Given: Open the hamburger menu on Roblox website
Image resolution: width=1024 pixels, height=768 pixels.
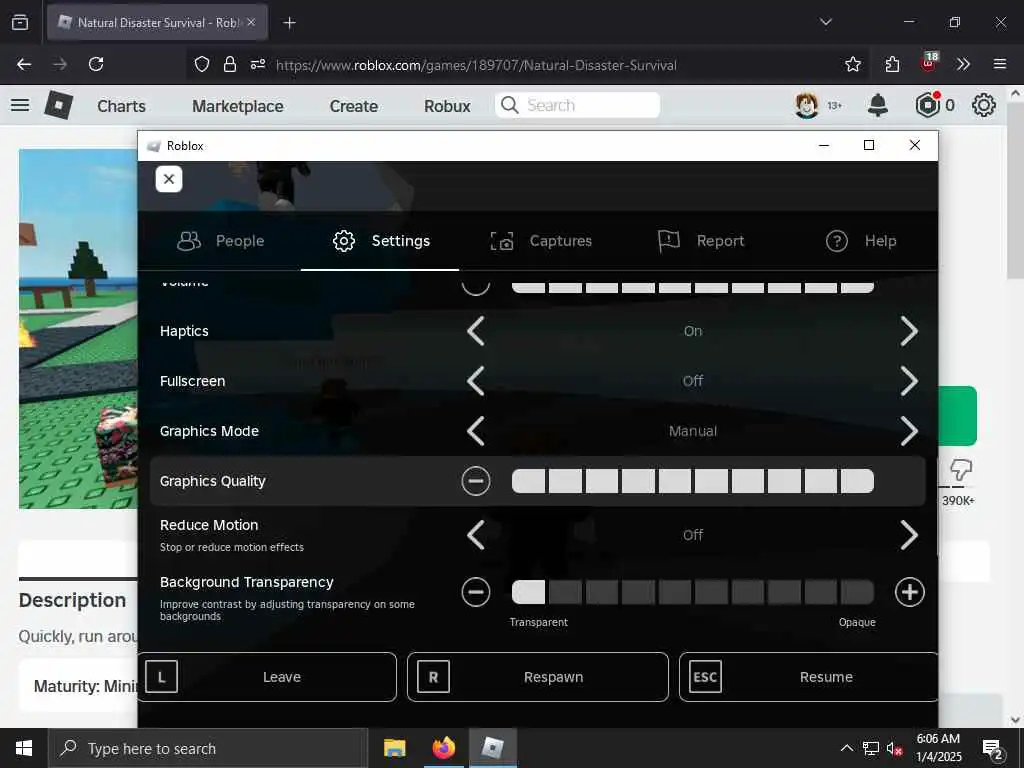Looking at the screenshot, I should (x=20, y=105).
